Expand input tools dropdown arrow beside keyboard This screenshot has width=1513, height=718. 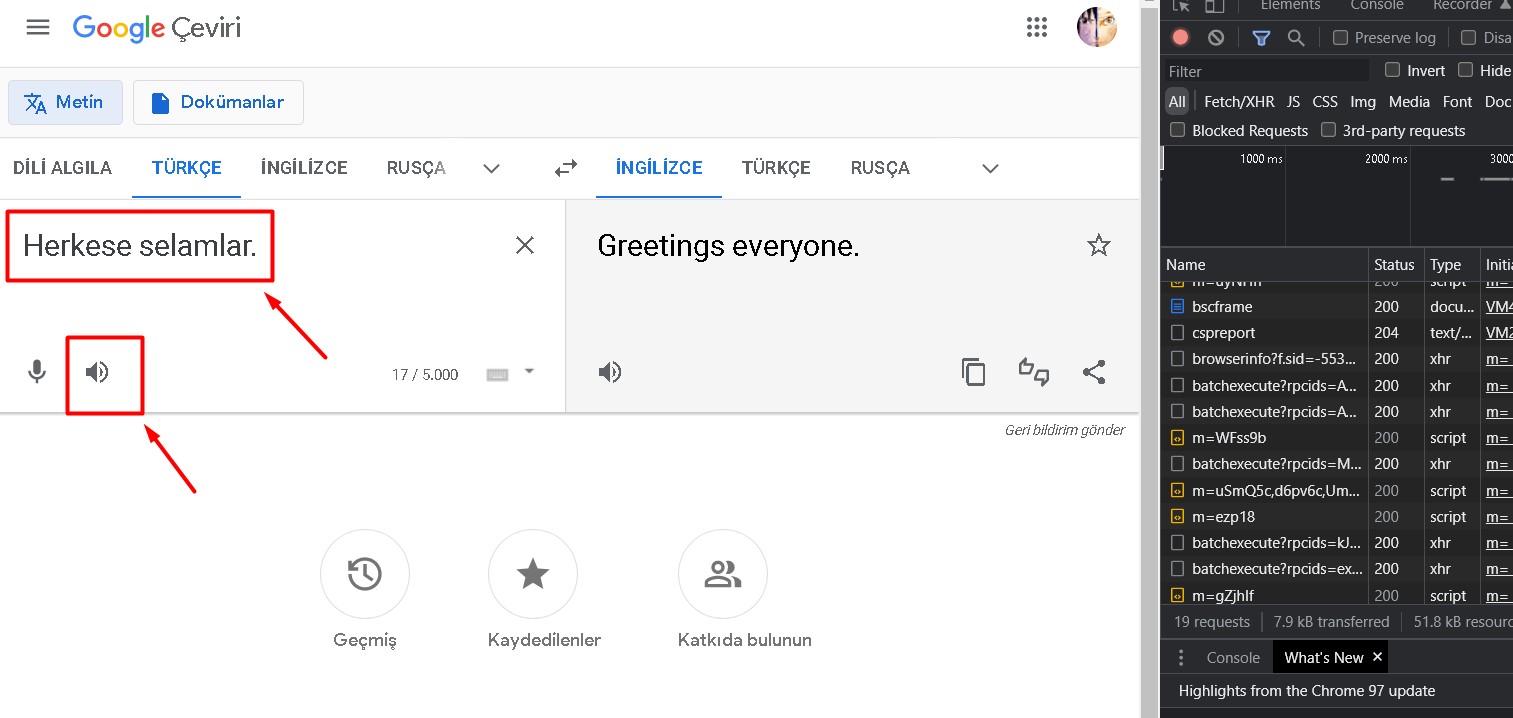529,371
